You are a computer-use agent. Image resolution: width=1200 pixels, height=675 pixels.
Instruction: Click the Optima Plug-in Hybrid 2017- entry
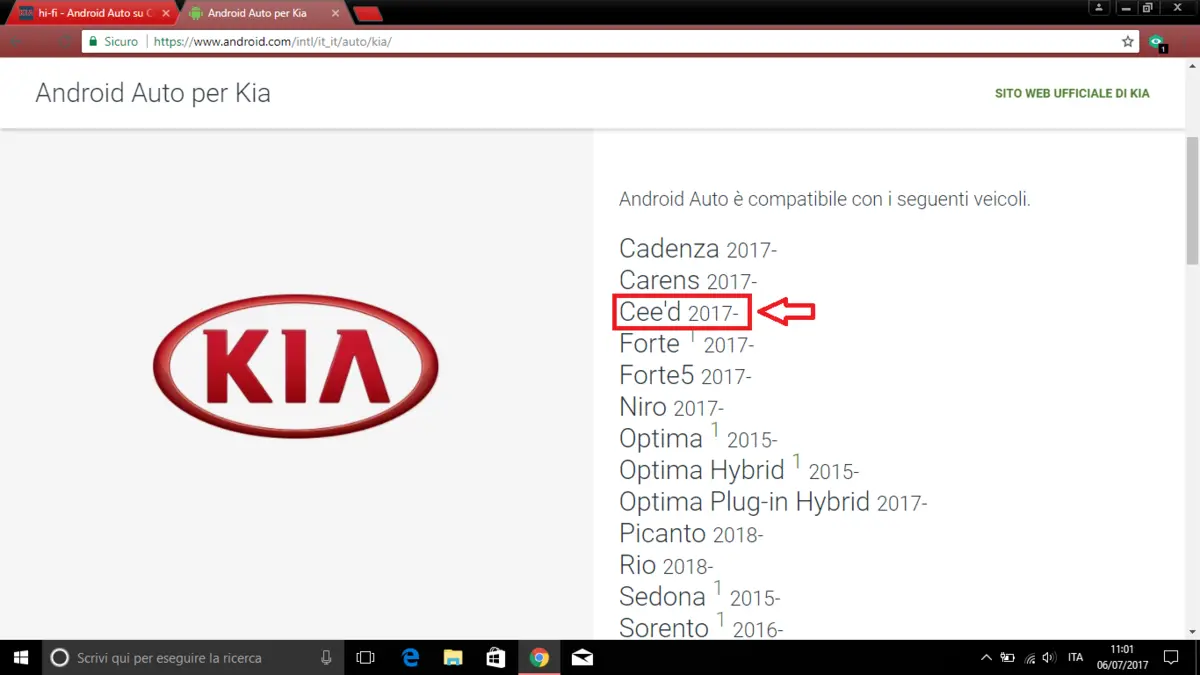pyautogui.click(x=773, y=502)
